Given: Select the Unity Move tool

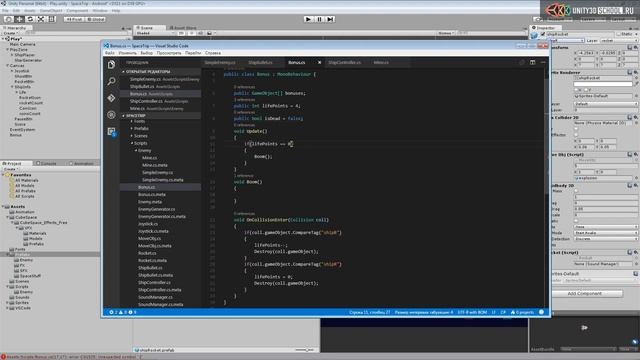Looking at the screenshot, I should point(19,19).
